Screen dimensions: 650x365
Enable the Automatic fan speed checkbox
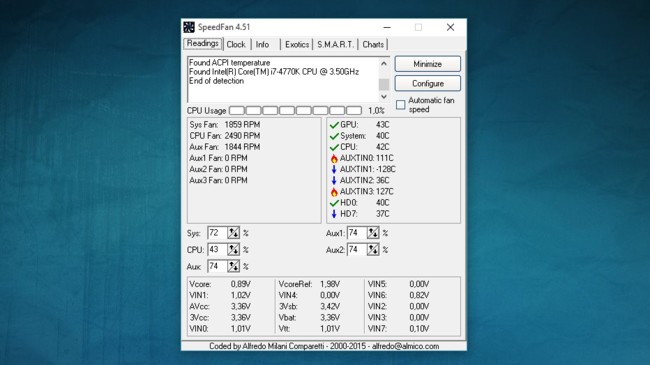400,105
